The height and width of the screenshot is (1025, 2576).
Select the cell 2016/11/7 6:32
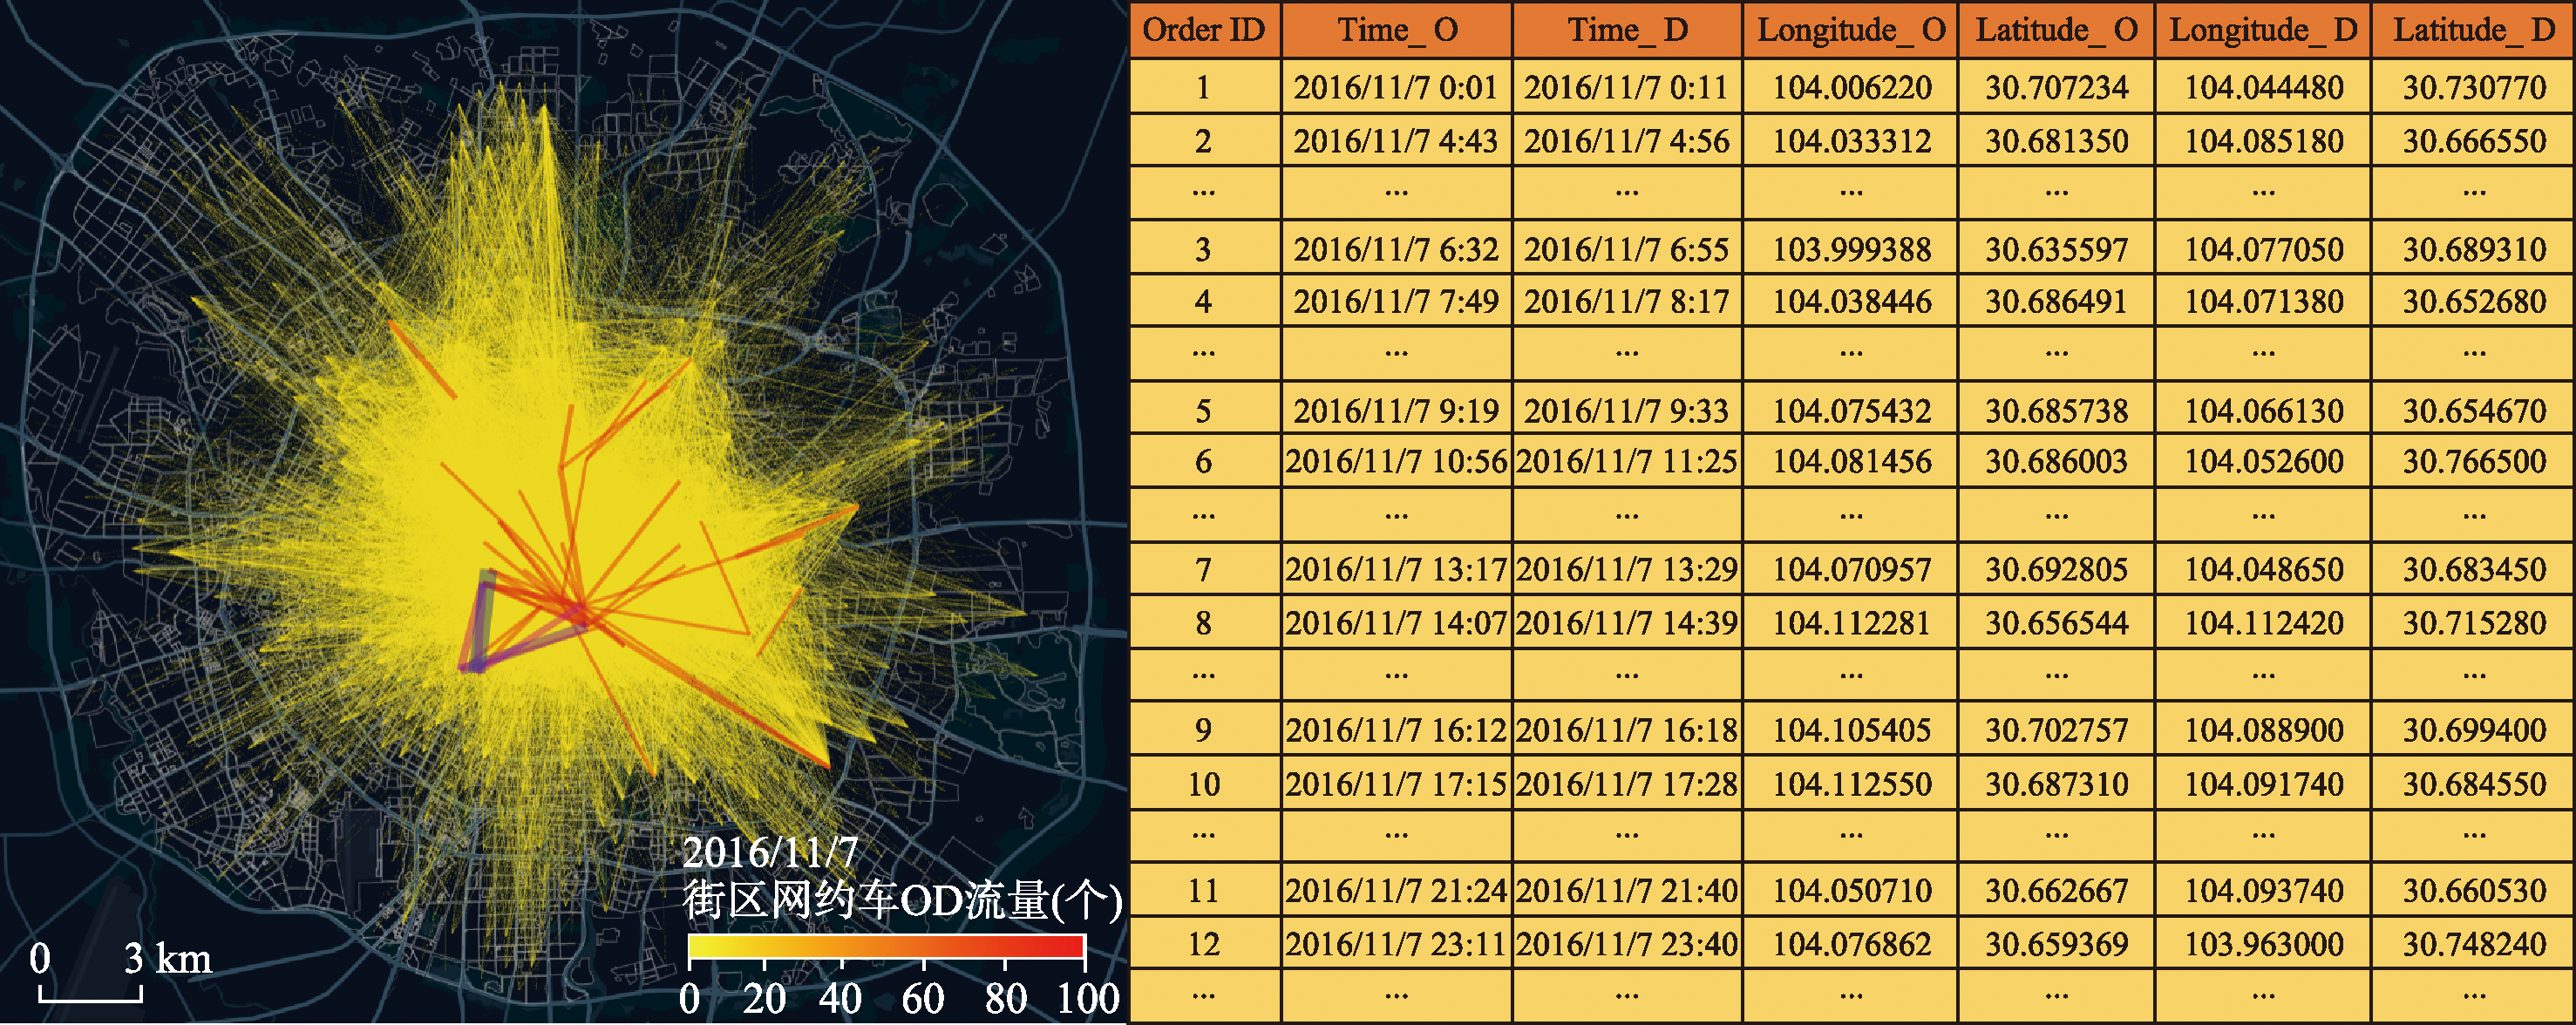1397,249
